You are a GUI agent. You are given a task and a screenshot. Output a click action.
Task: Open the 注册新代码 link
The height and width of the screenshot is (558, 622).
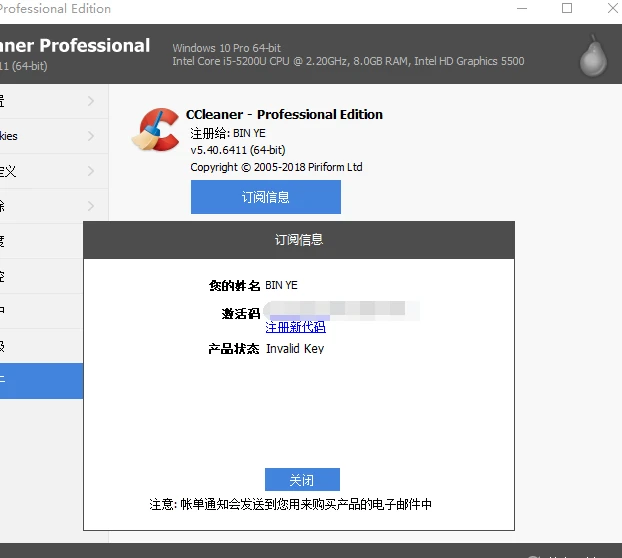coord(296,327)
